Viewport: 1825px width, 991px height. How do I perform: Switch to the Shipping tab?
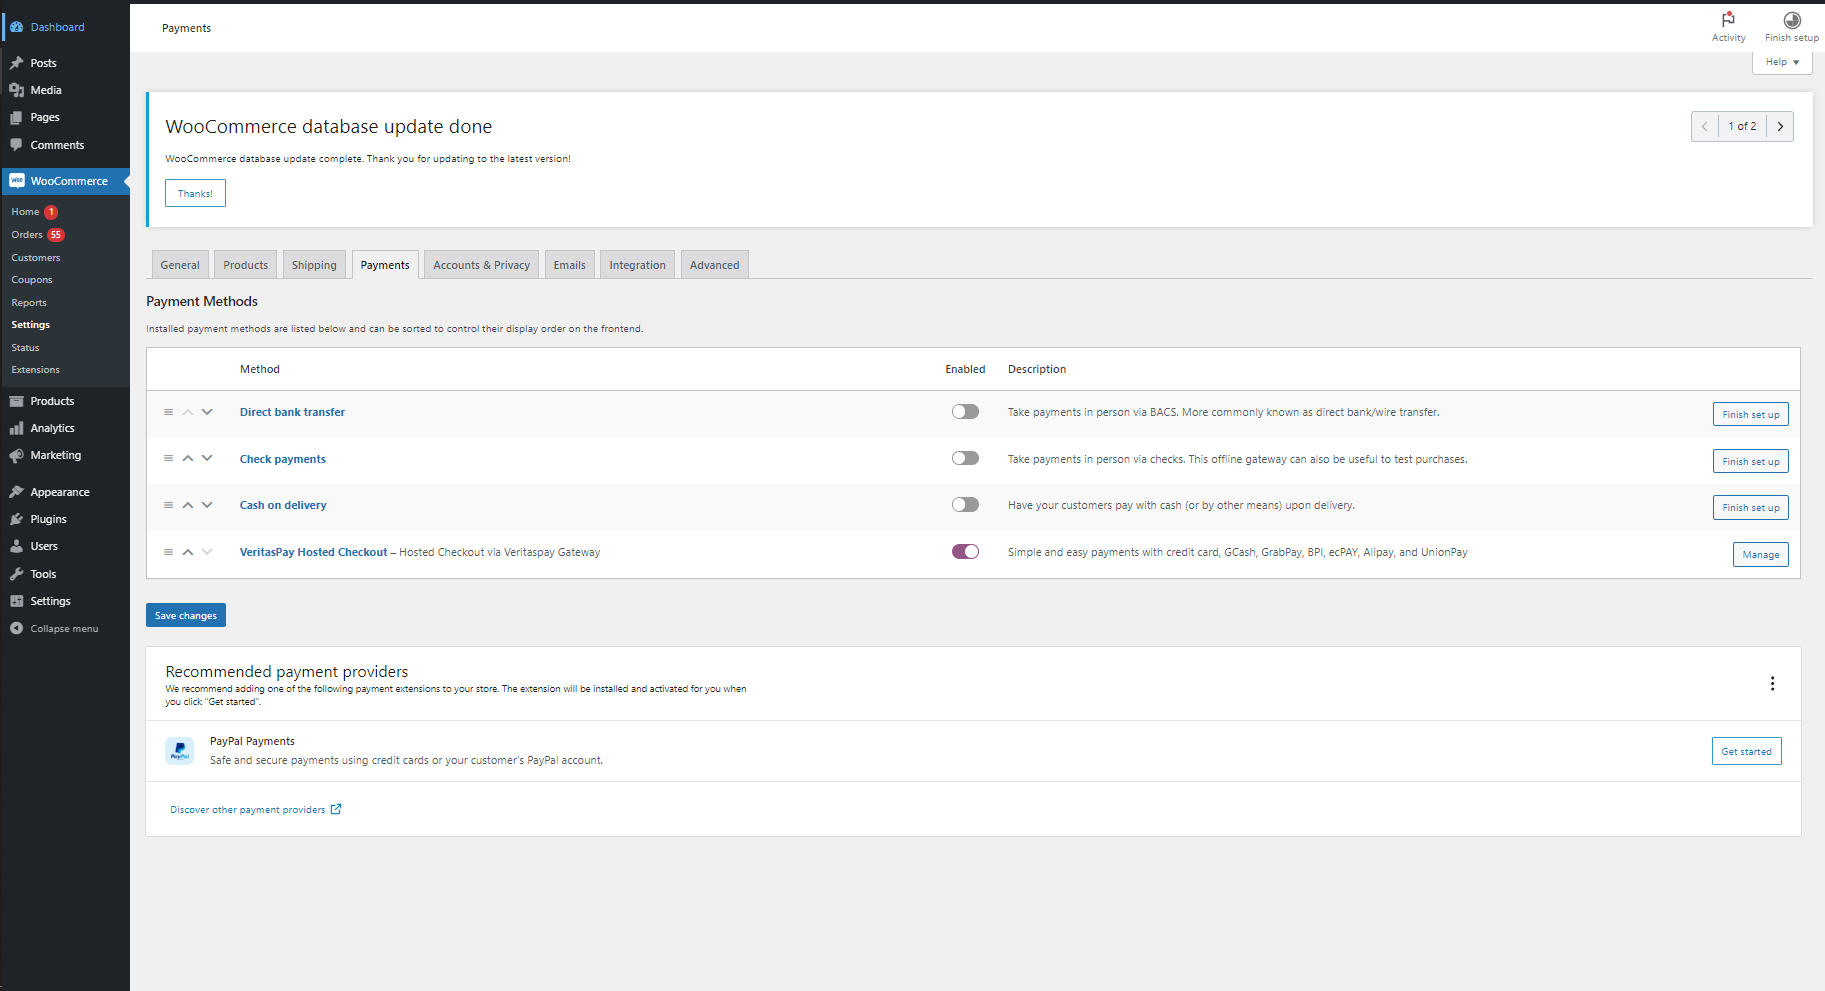point(314,265)
